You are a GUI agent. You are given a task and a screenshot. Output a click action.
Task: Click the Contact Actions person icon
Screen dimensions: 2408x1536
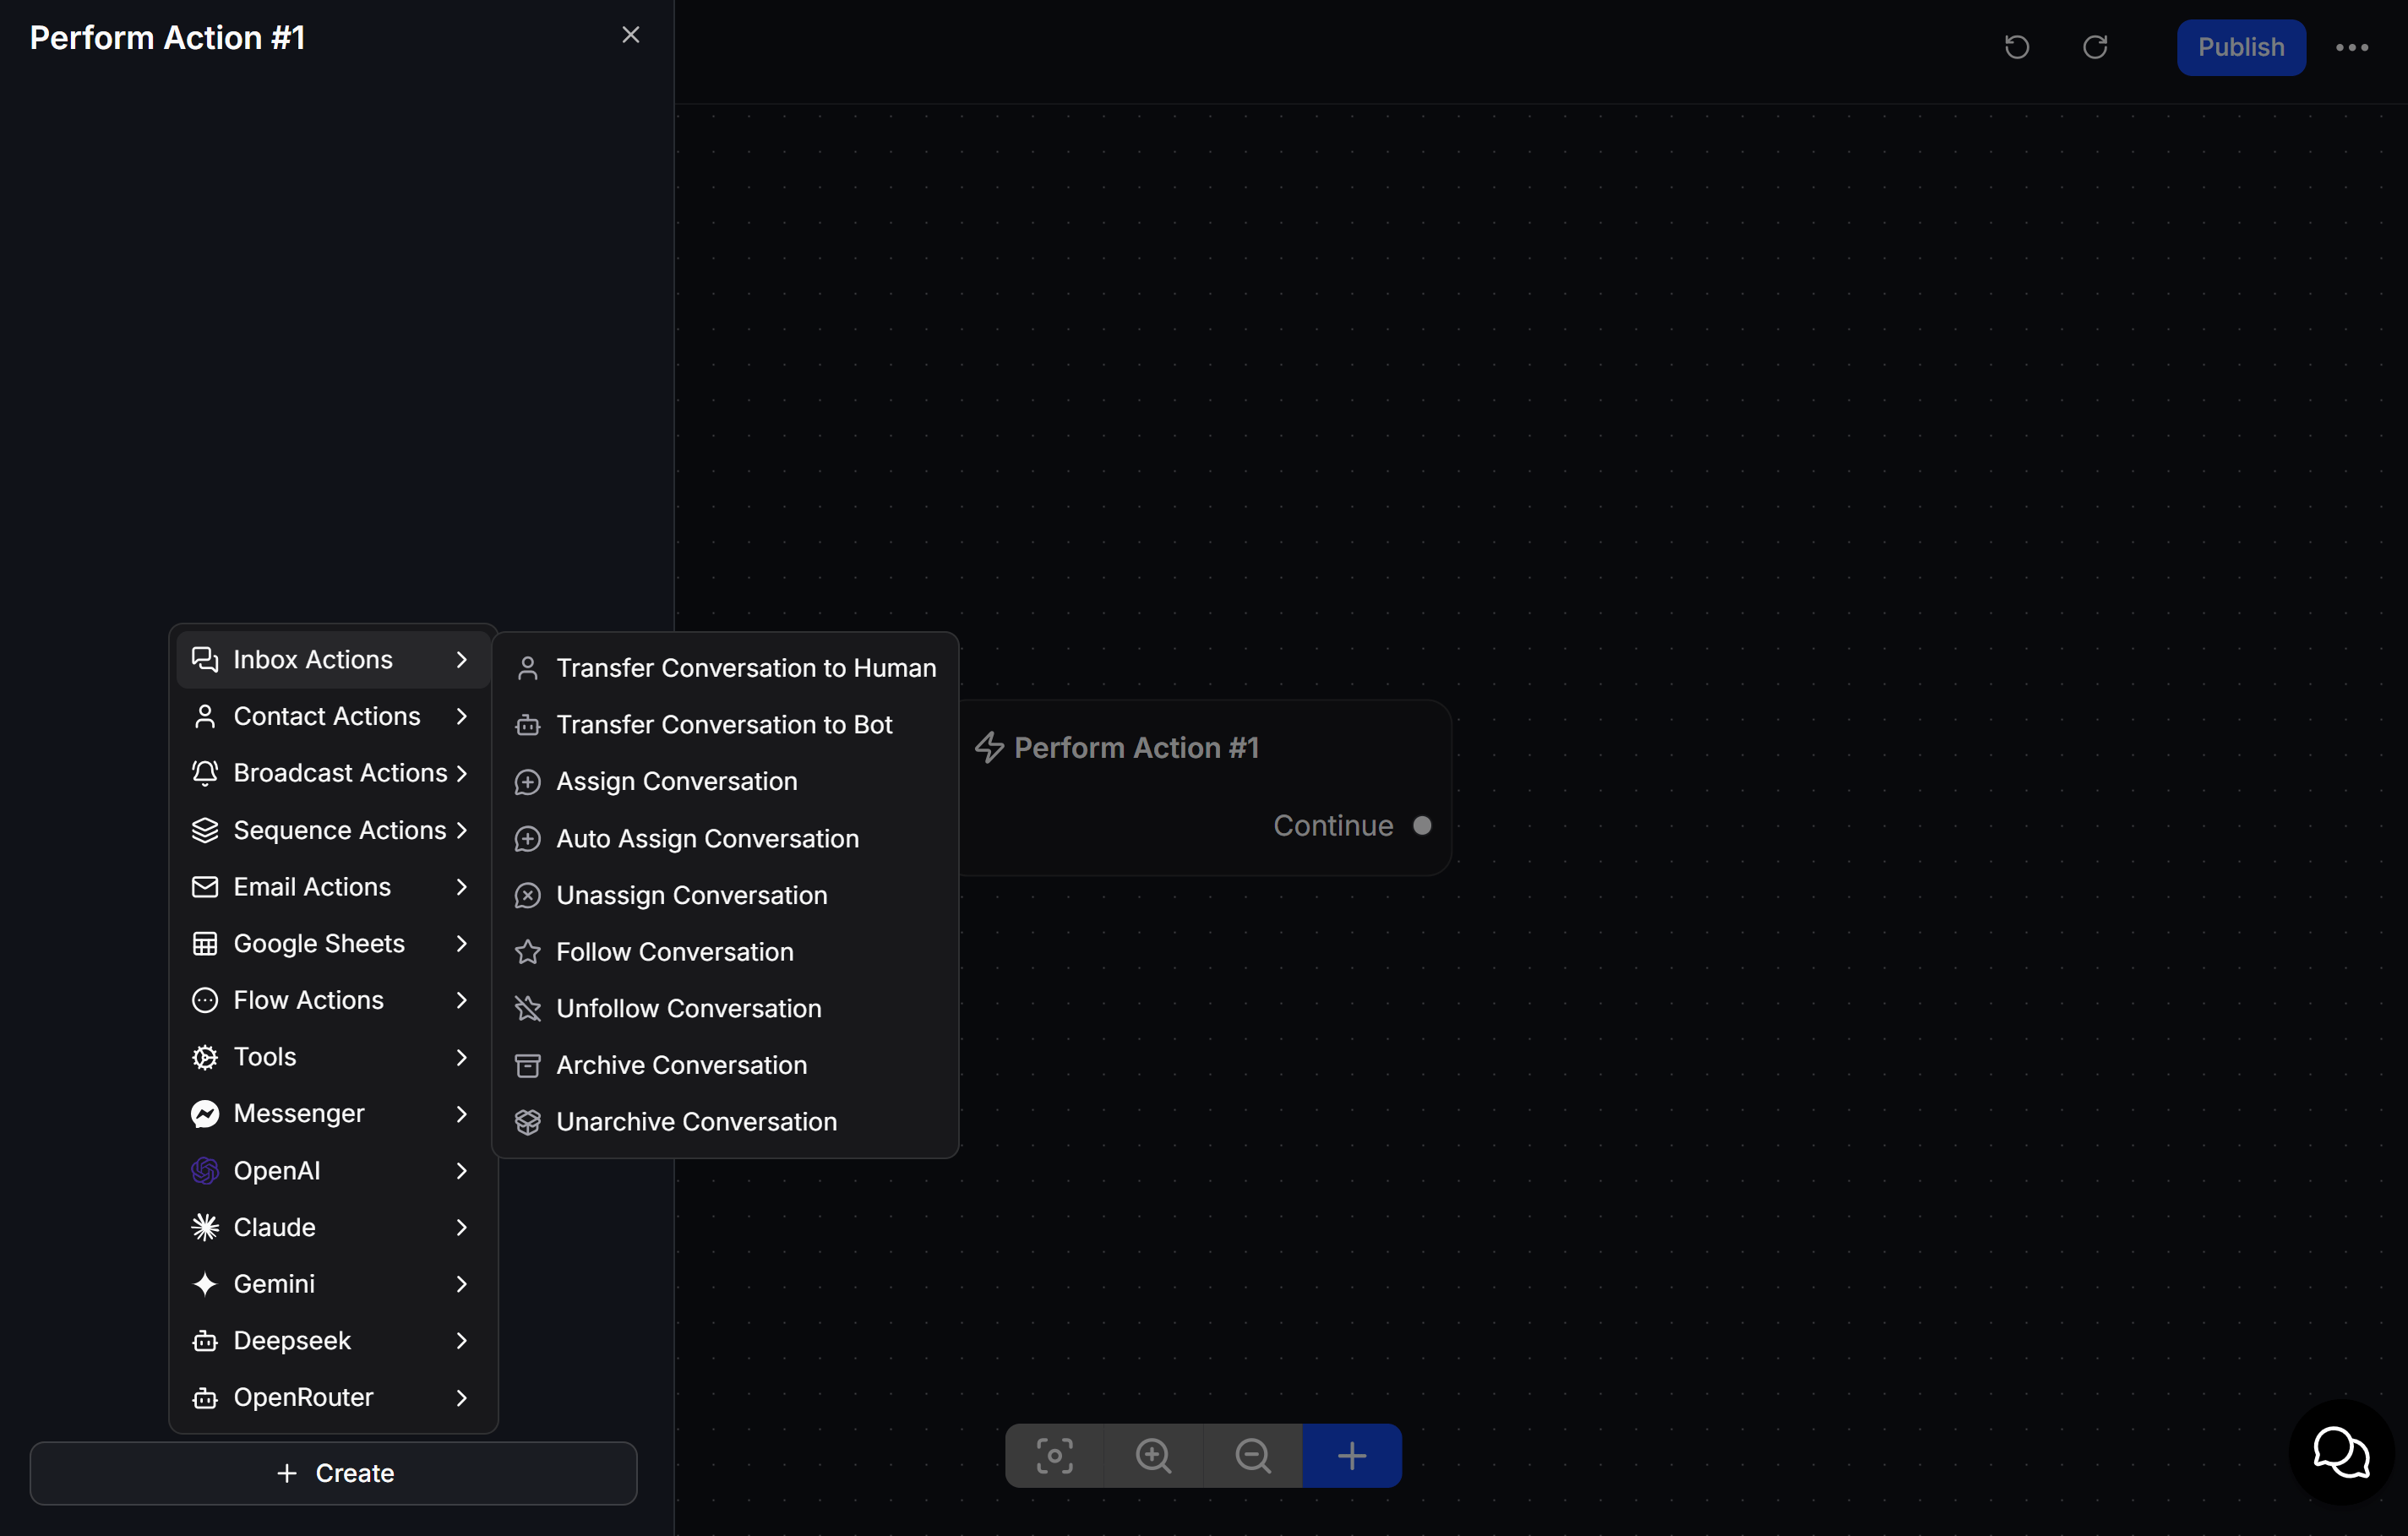point(205,716)
